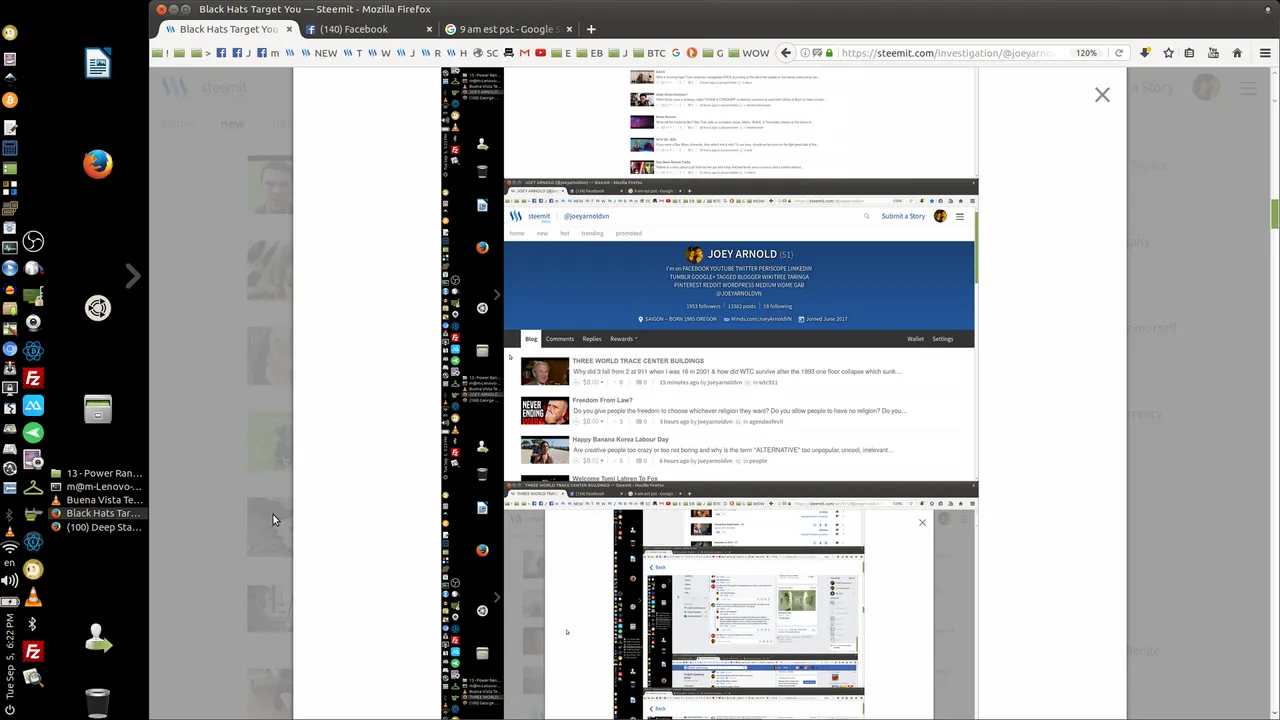Click the Never Ending post thumbnail

click(x=545, y=411)
